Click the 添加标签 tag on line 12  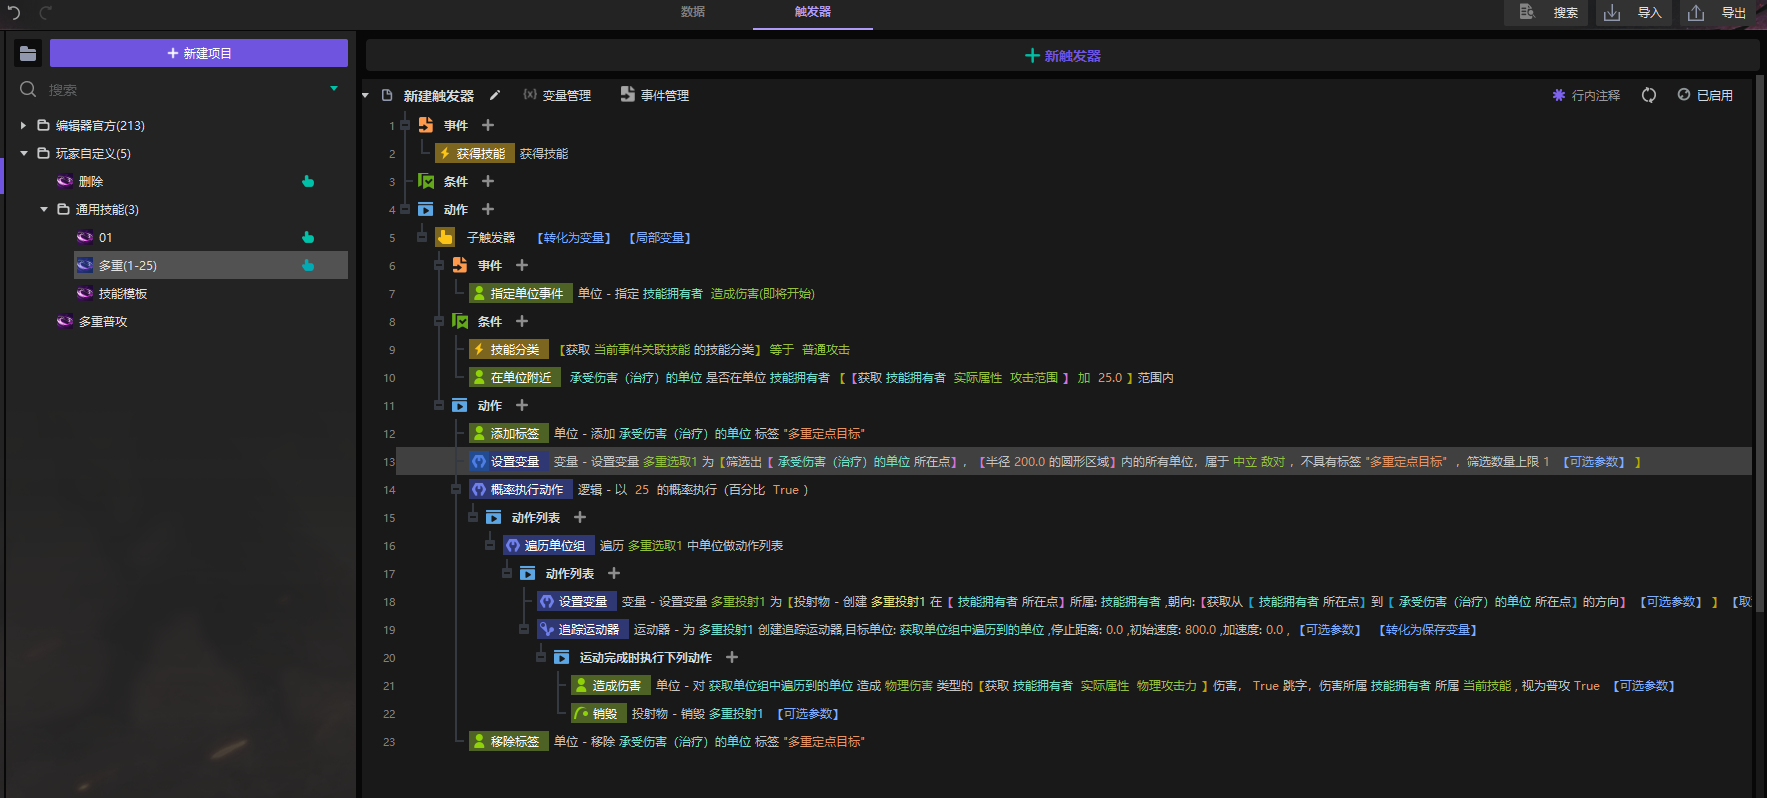508,433
